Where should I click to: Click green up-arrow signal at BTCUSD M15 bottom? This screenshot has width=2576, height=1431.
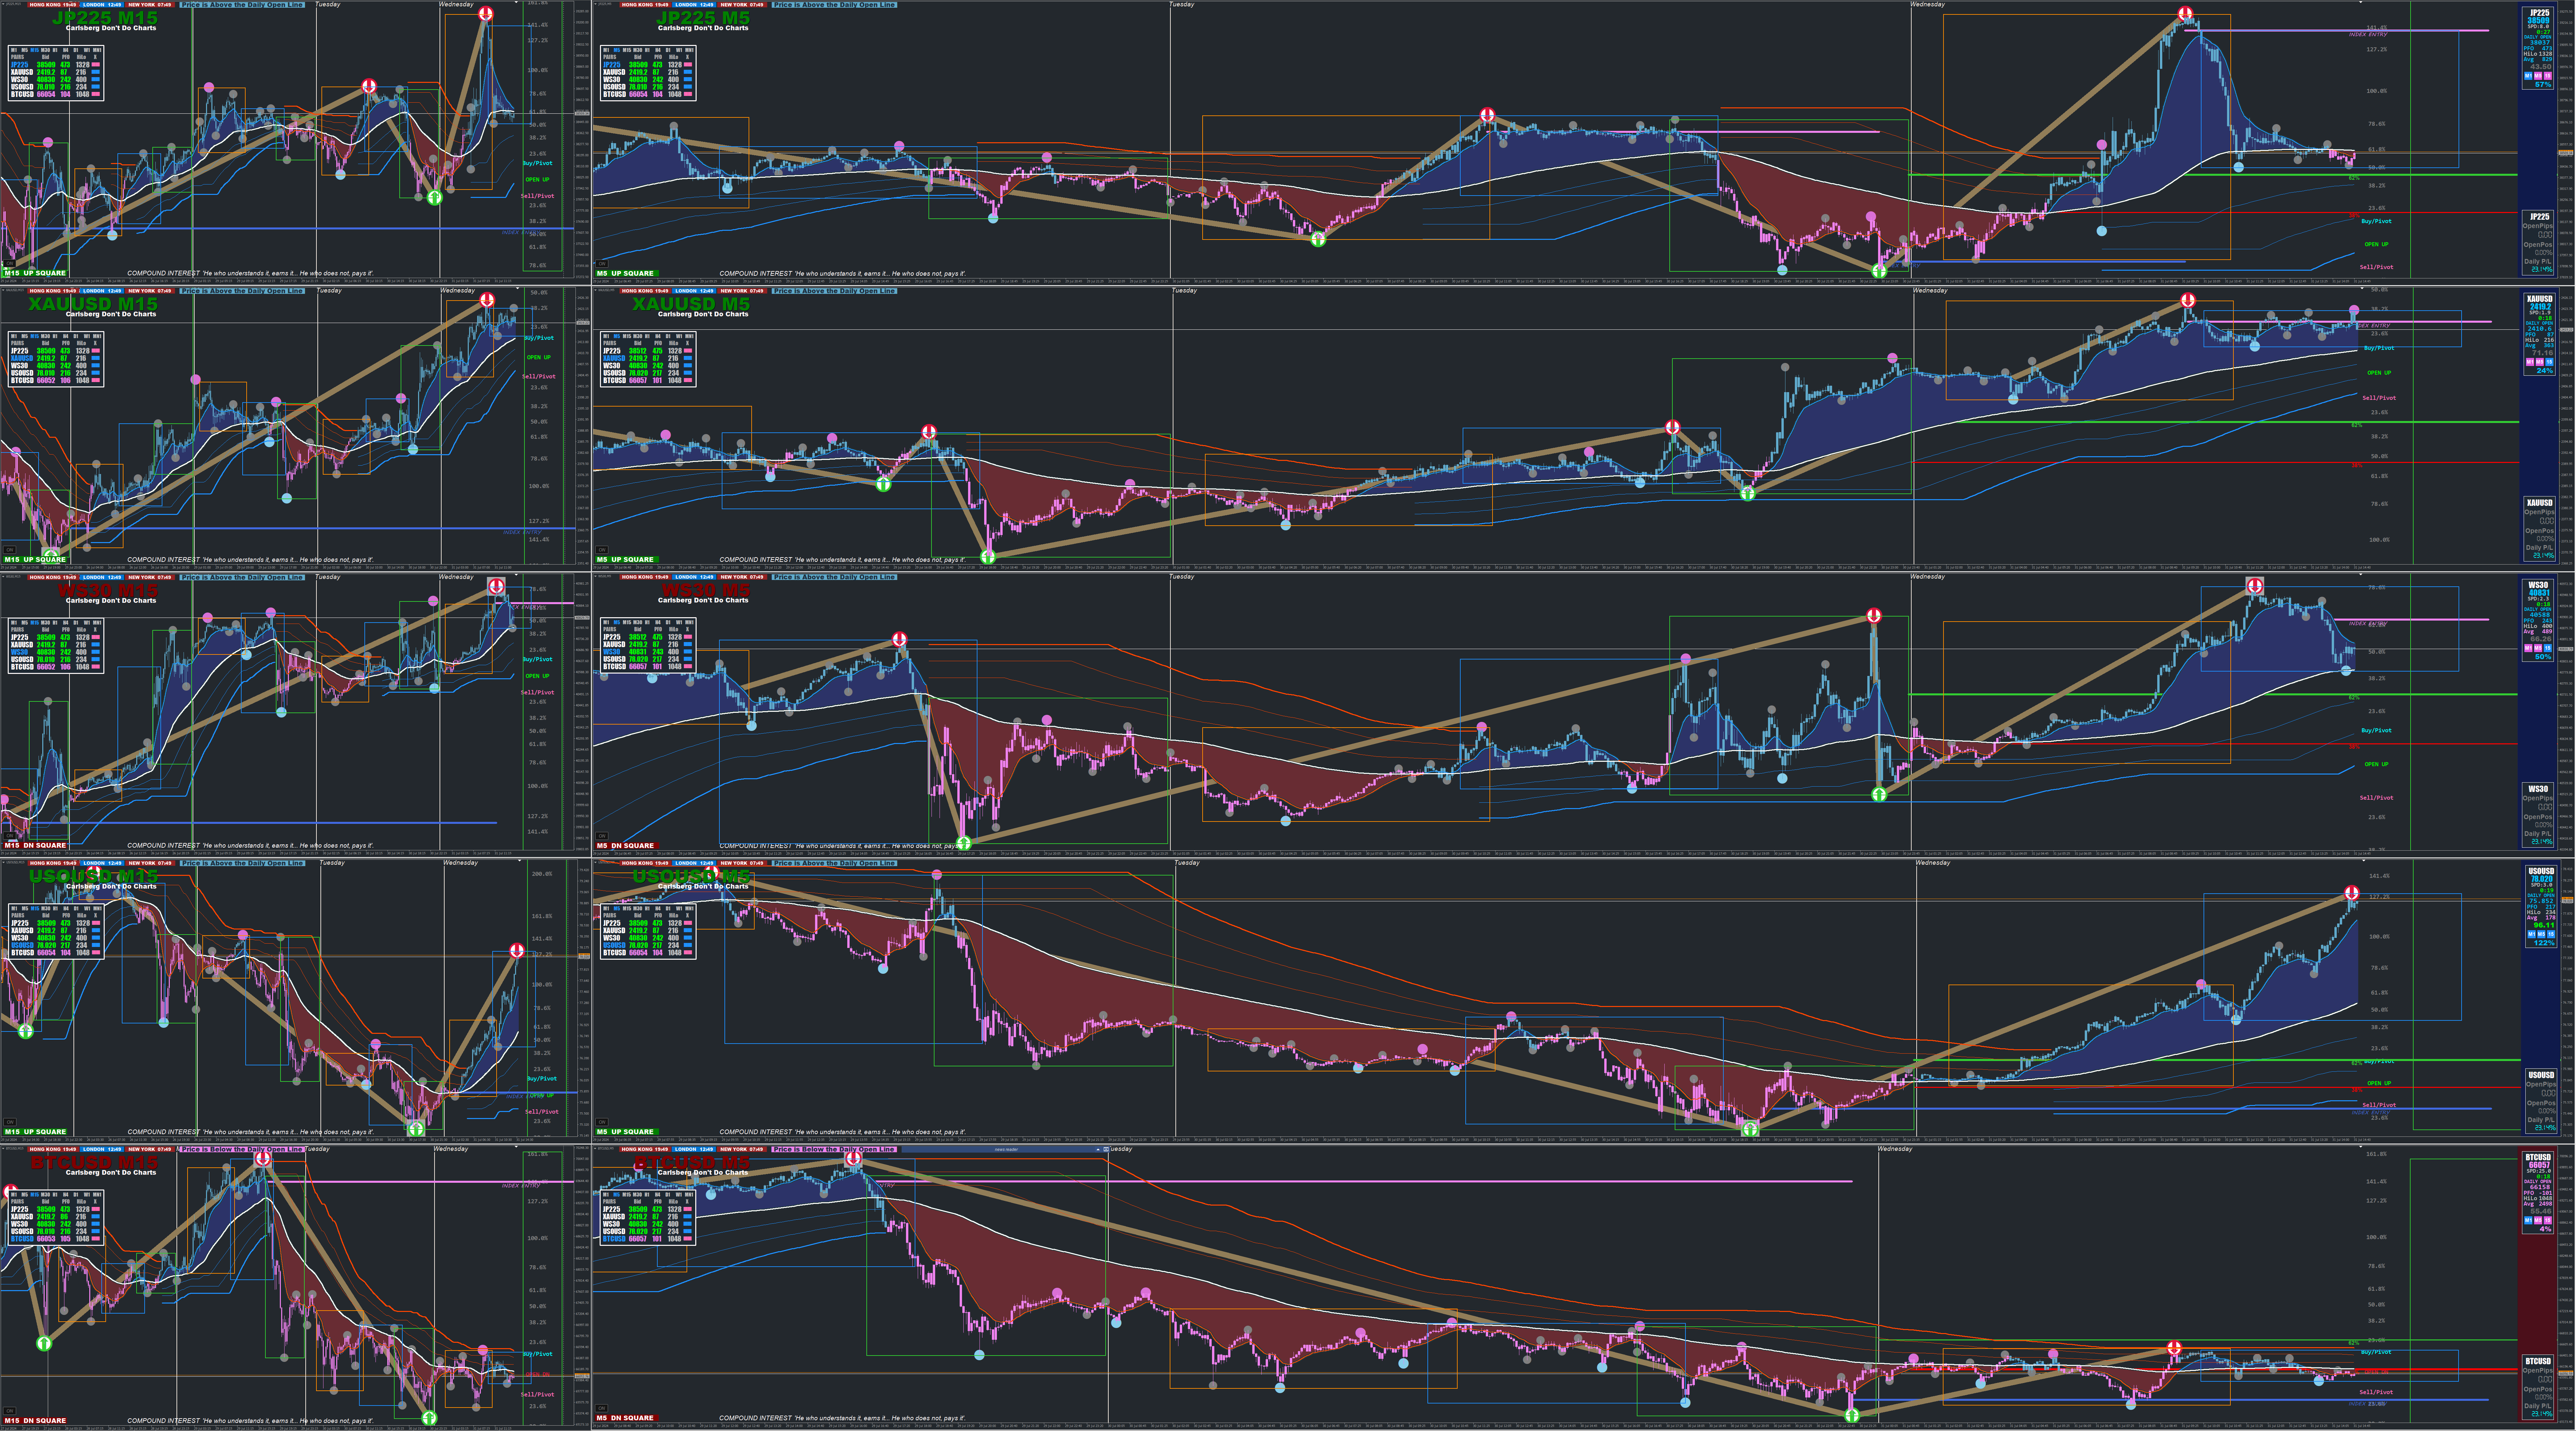429,1417
